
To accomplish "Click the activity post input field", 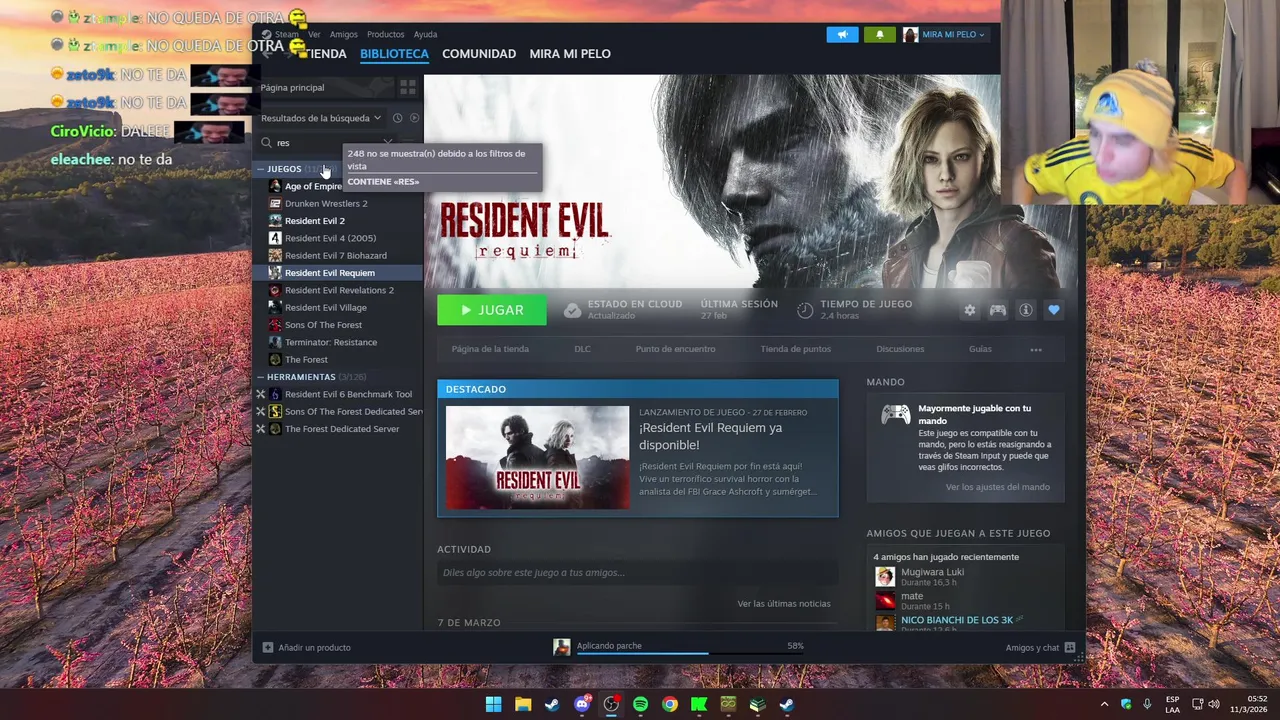I will tap(637, 572).
